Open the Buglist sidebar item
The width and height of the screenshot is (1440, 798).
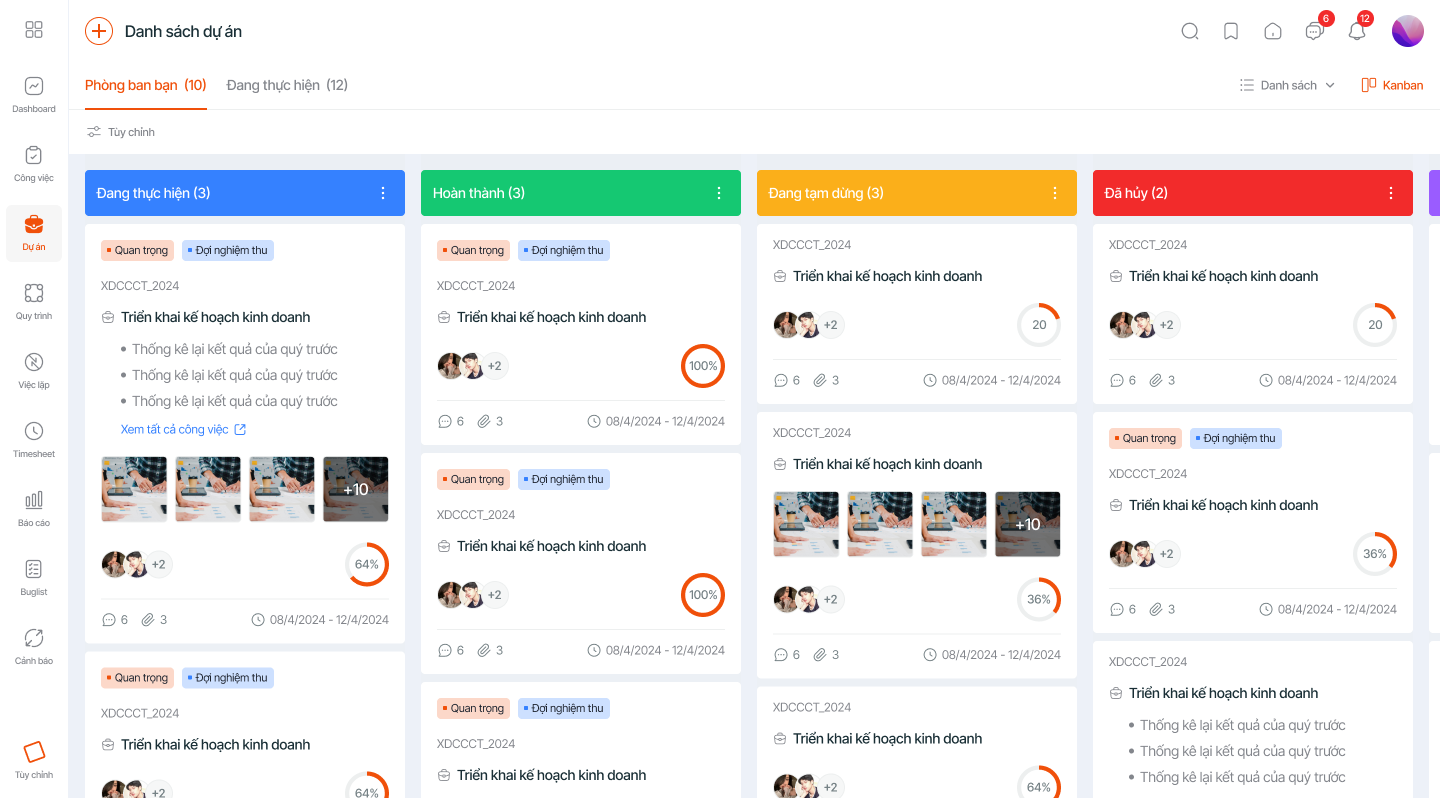click(34, 570)
